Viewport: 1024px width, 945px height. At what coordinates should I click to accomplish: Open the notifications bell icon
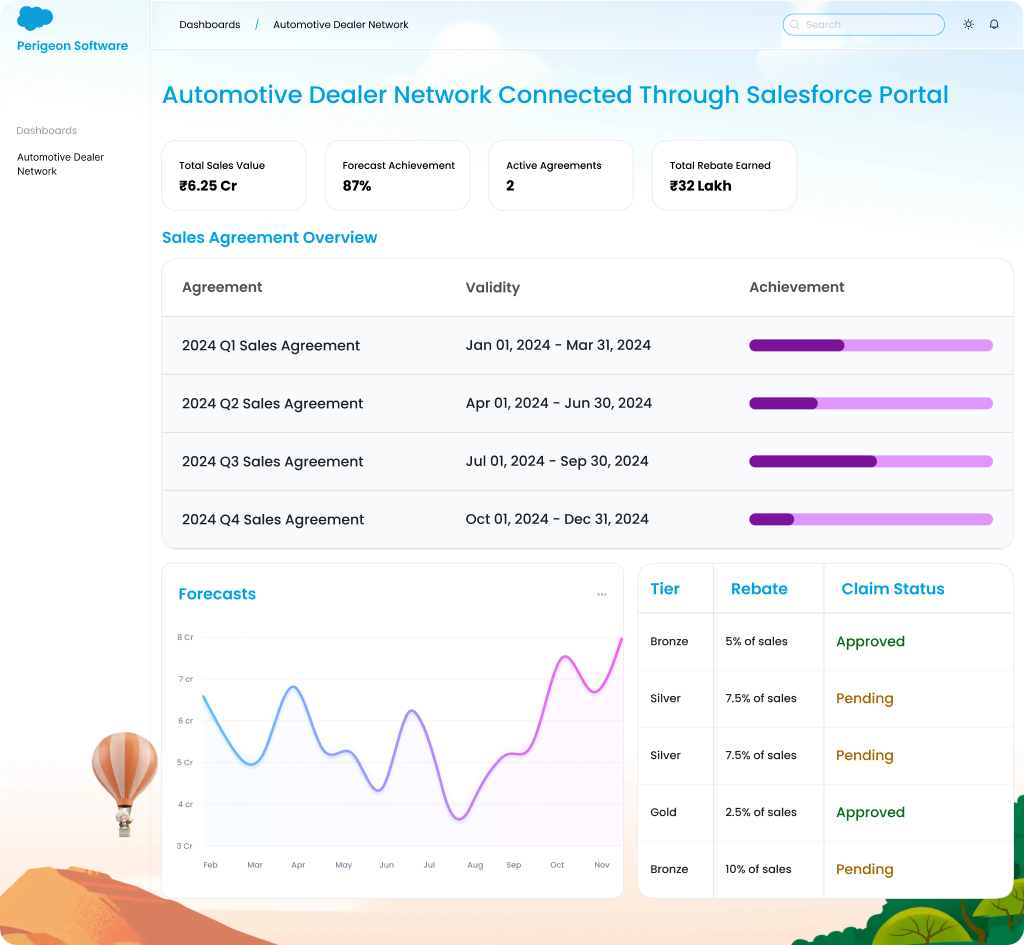click(x=994, y=24)
